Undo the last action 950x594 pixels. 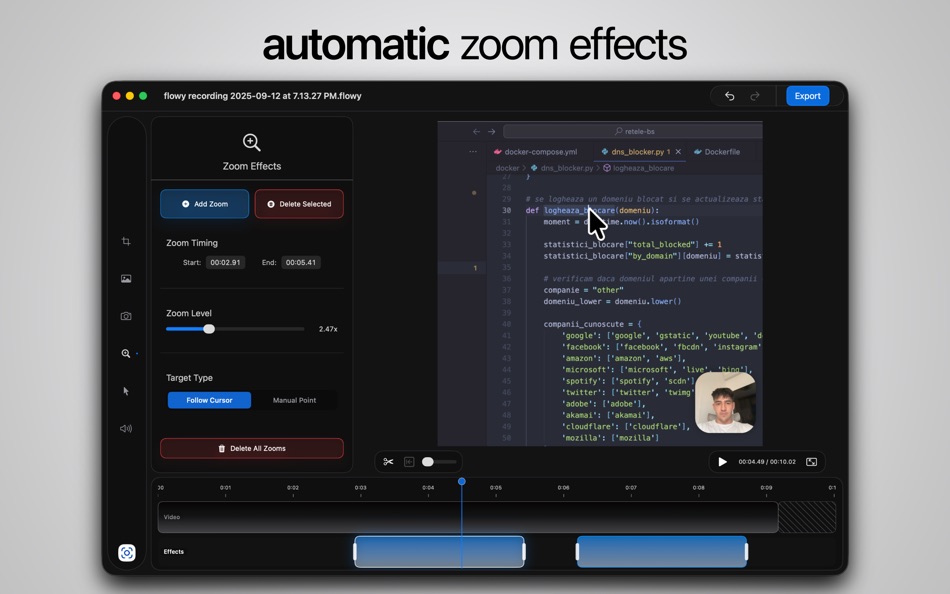[x=729, y=95]
